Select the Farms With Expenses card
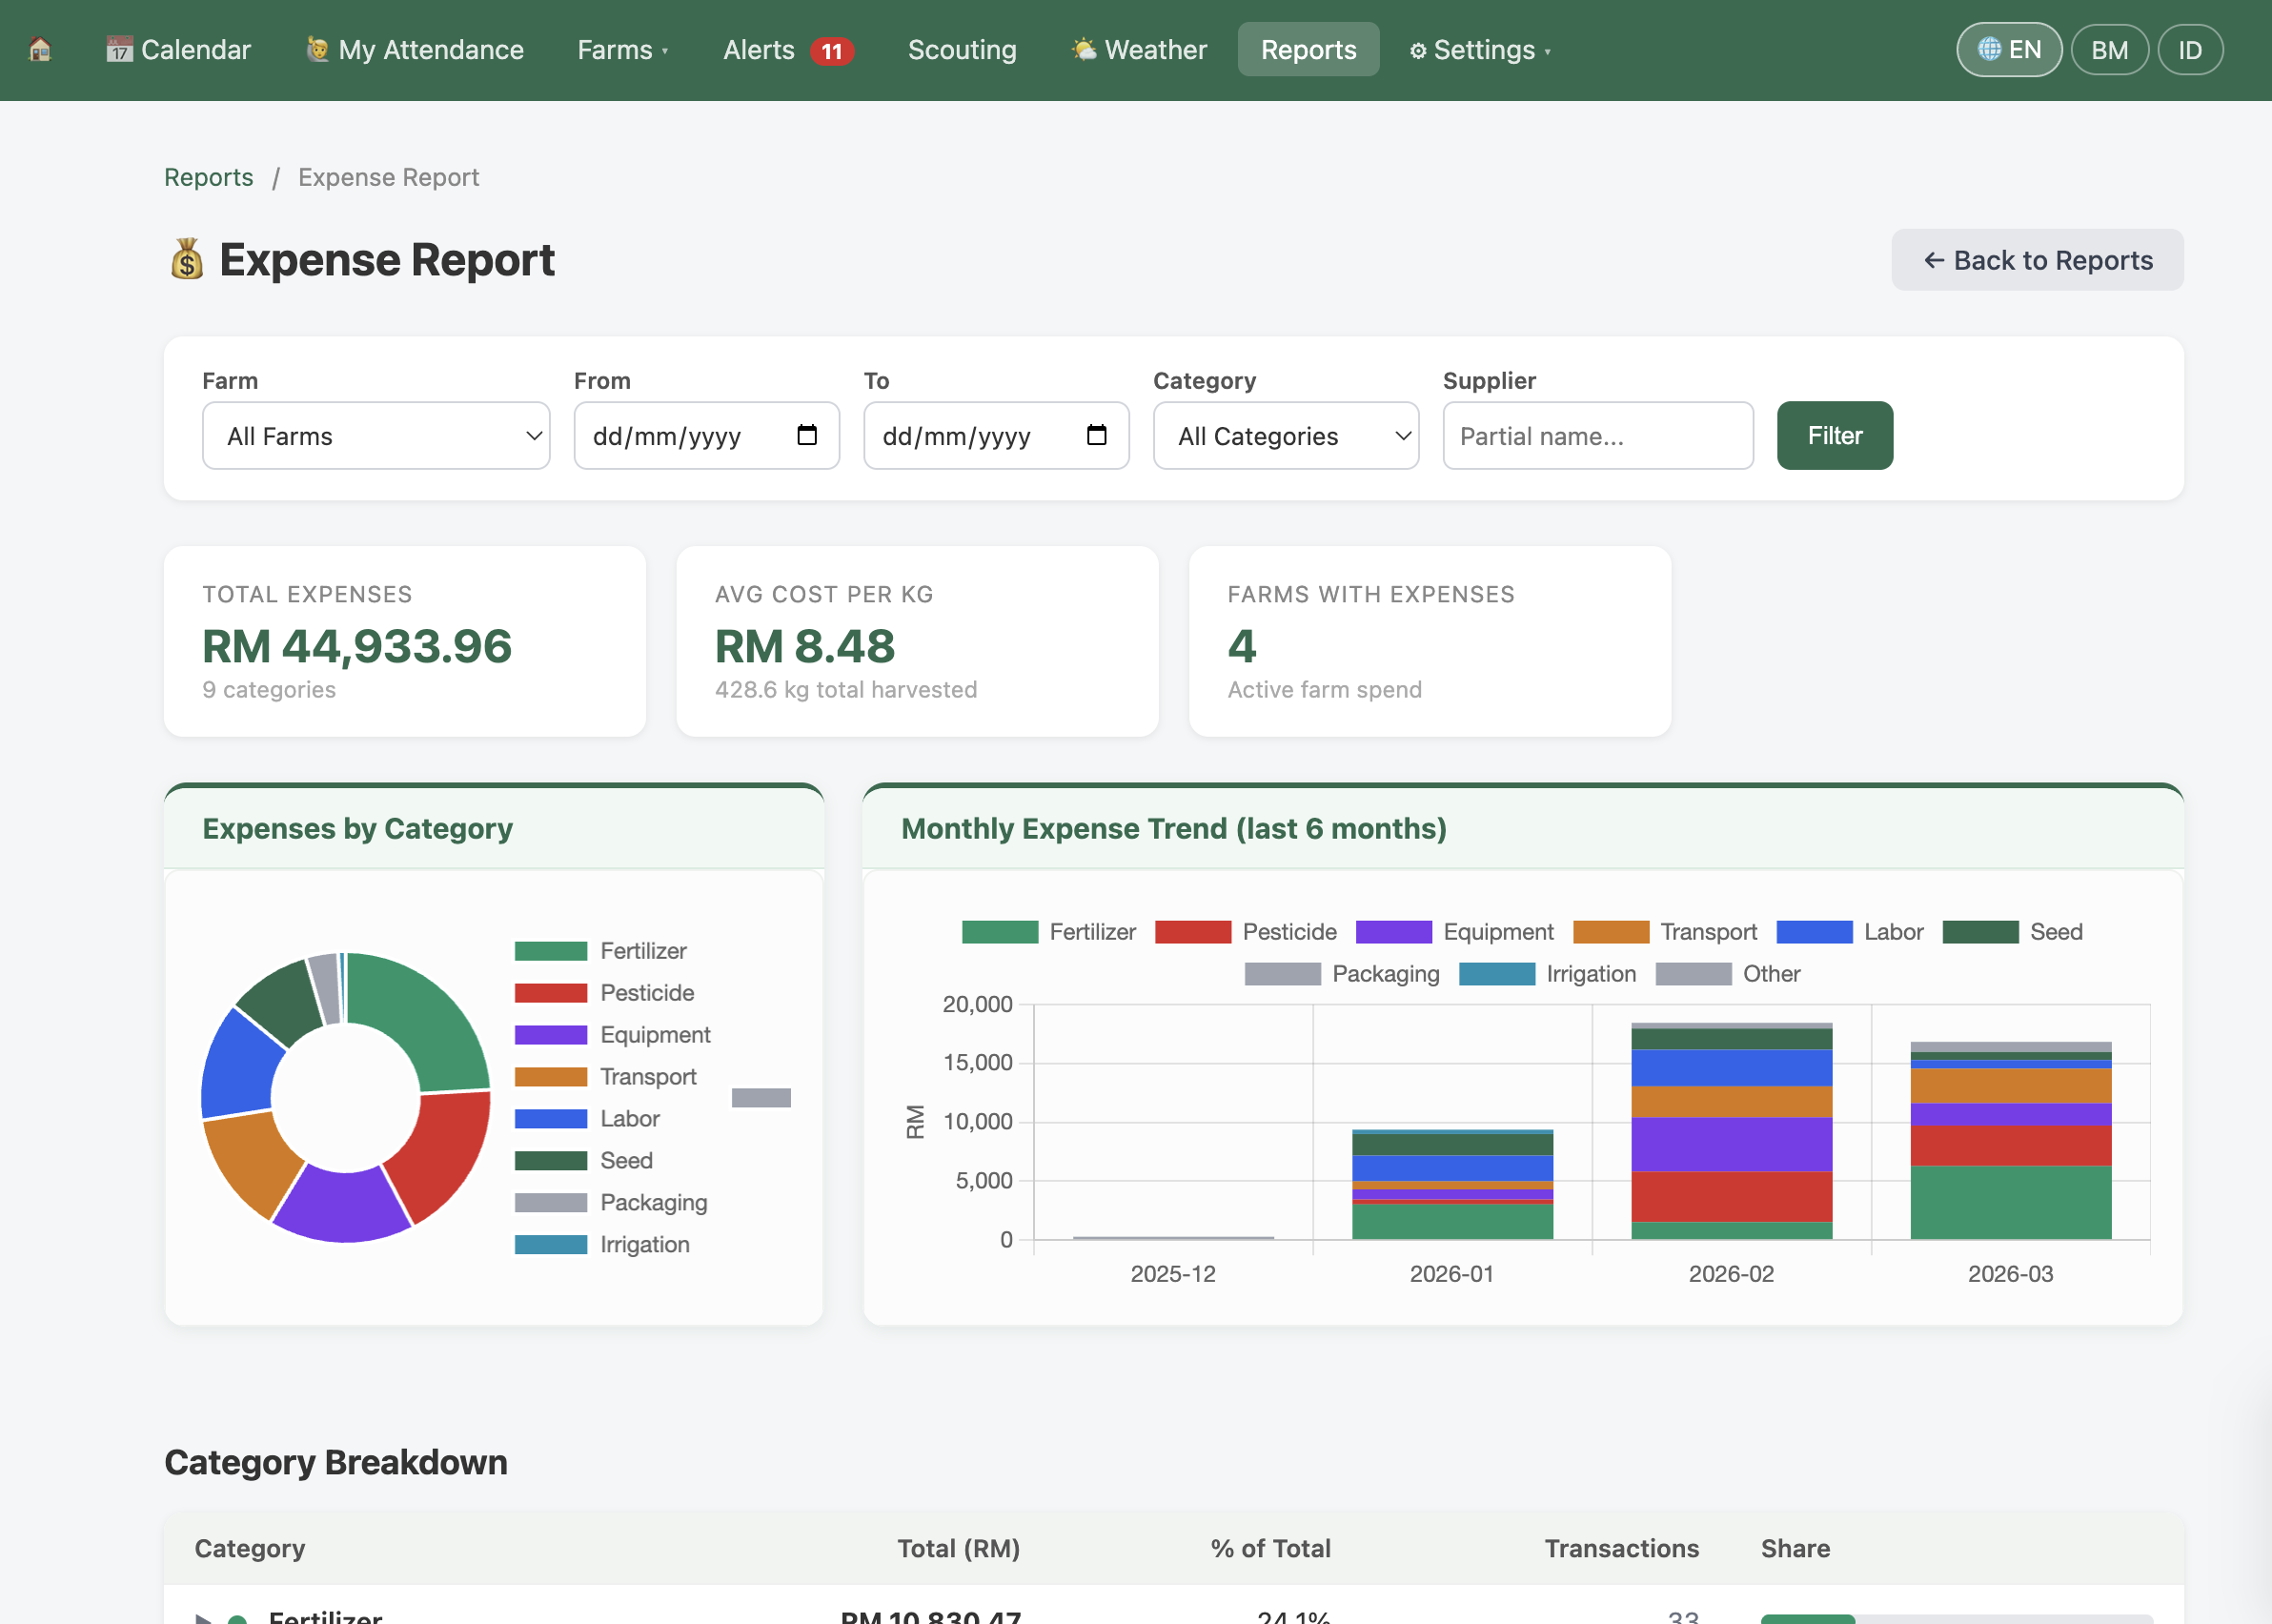This screenshot has width=2272, height=1624. (x=1430, y=641)
